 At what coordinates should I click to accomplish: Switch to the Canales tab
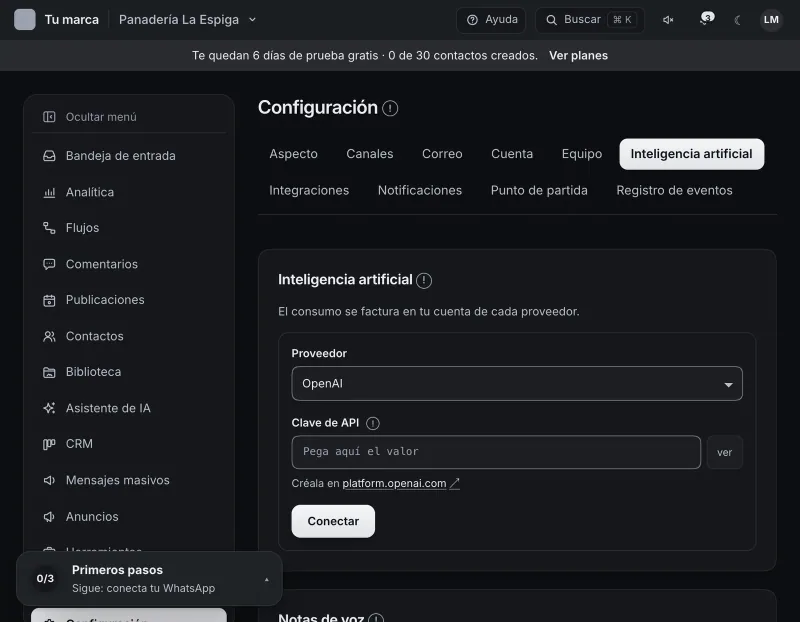tap(369, 154)
